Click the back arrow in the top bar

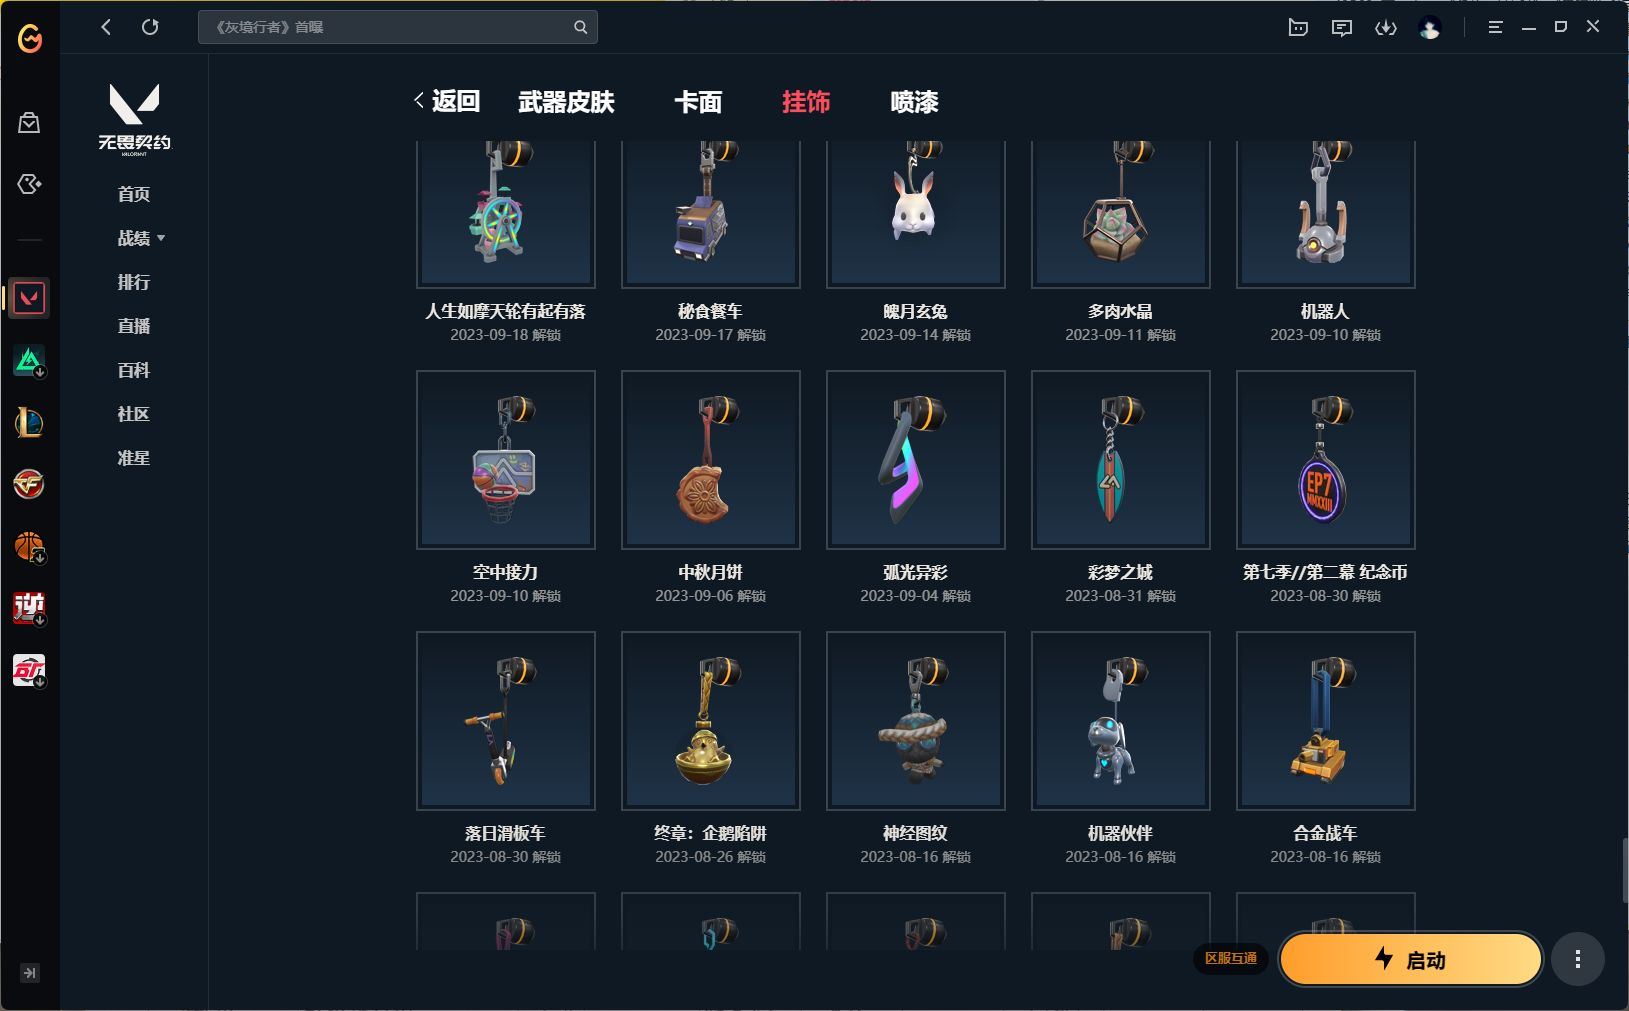(106, 27)
